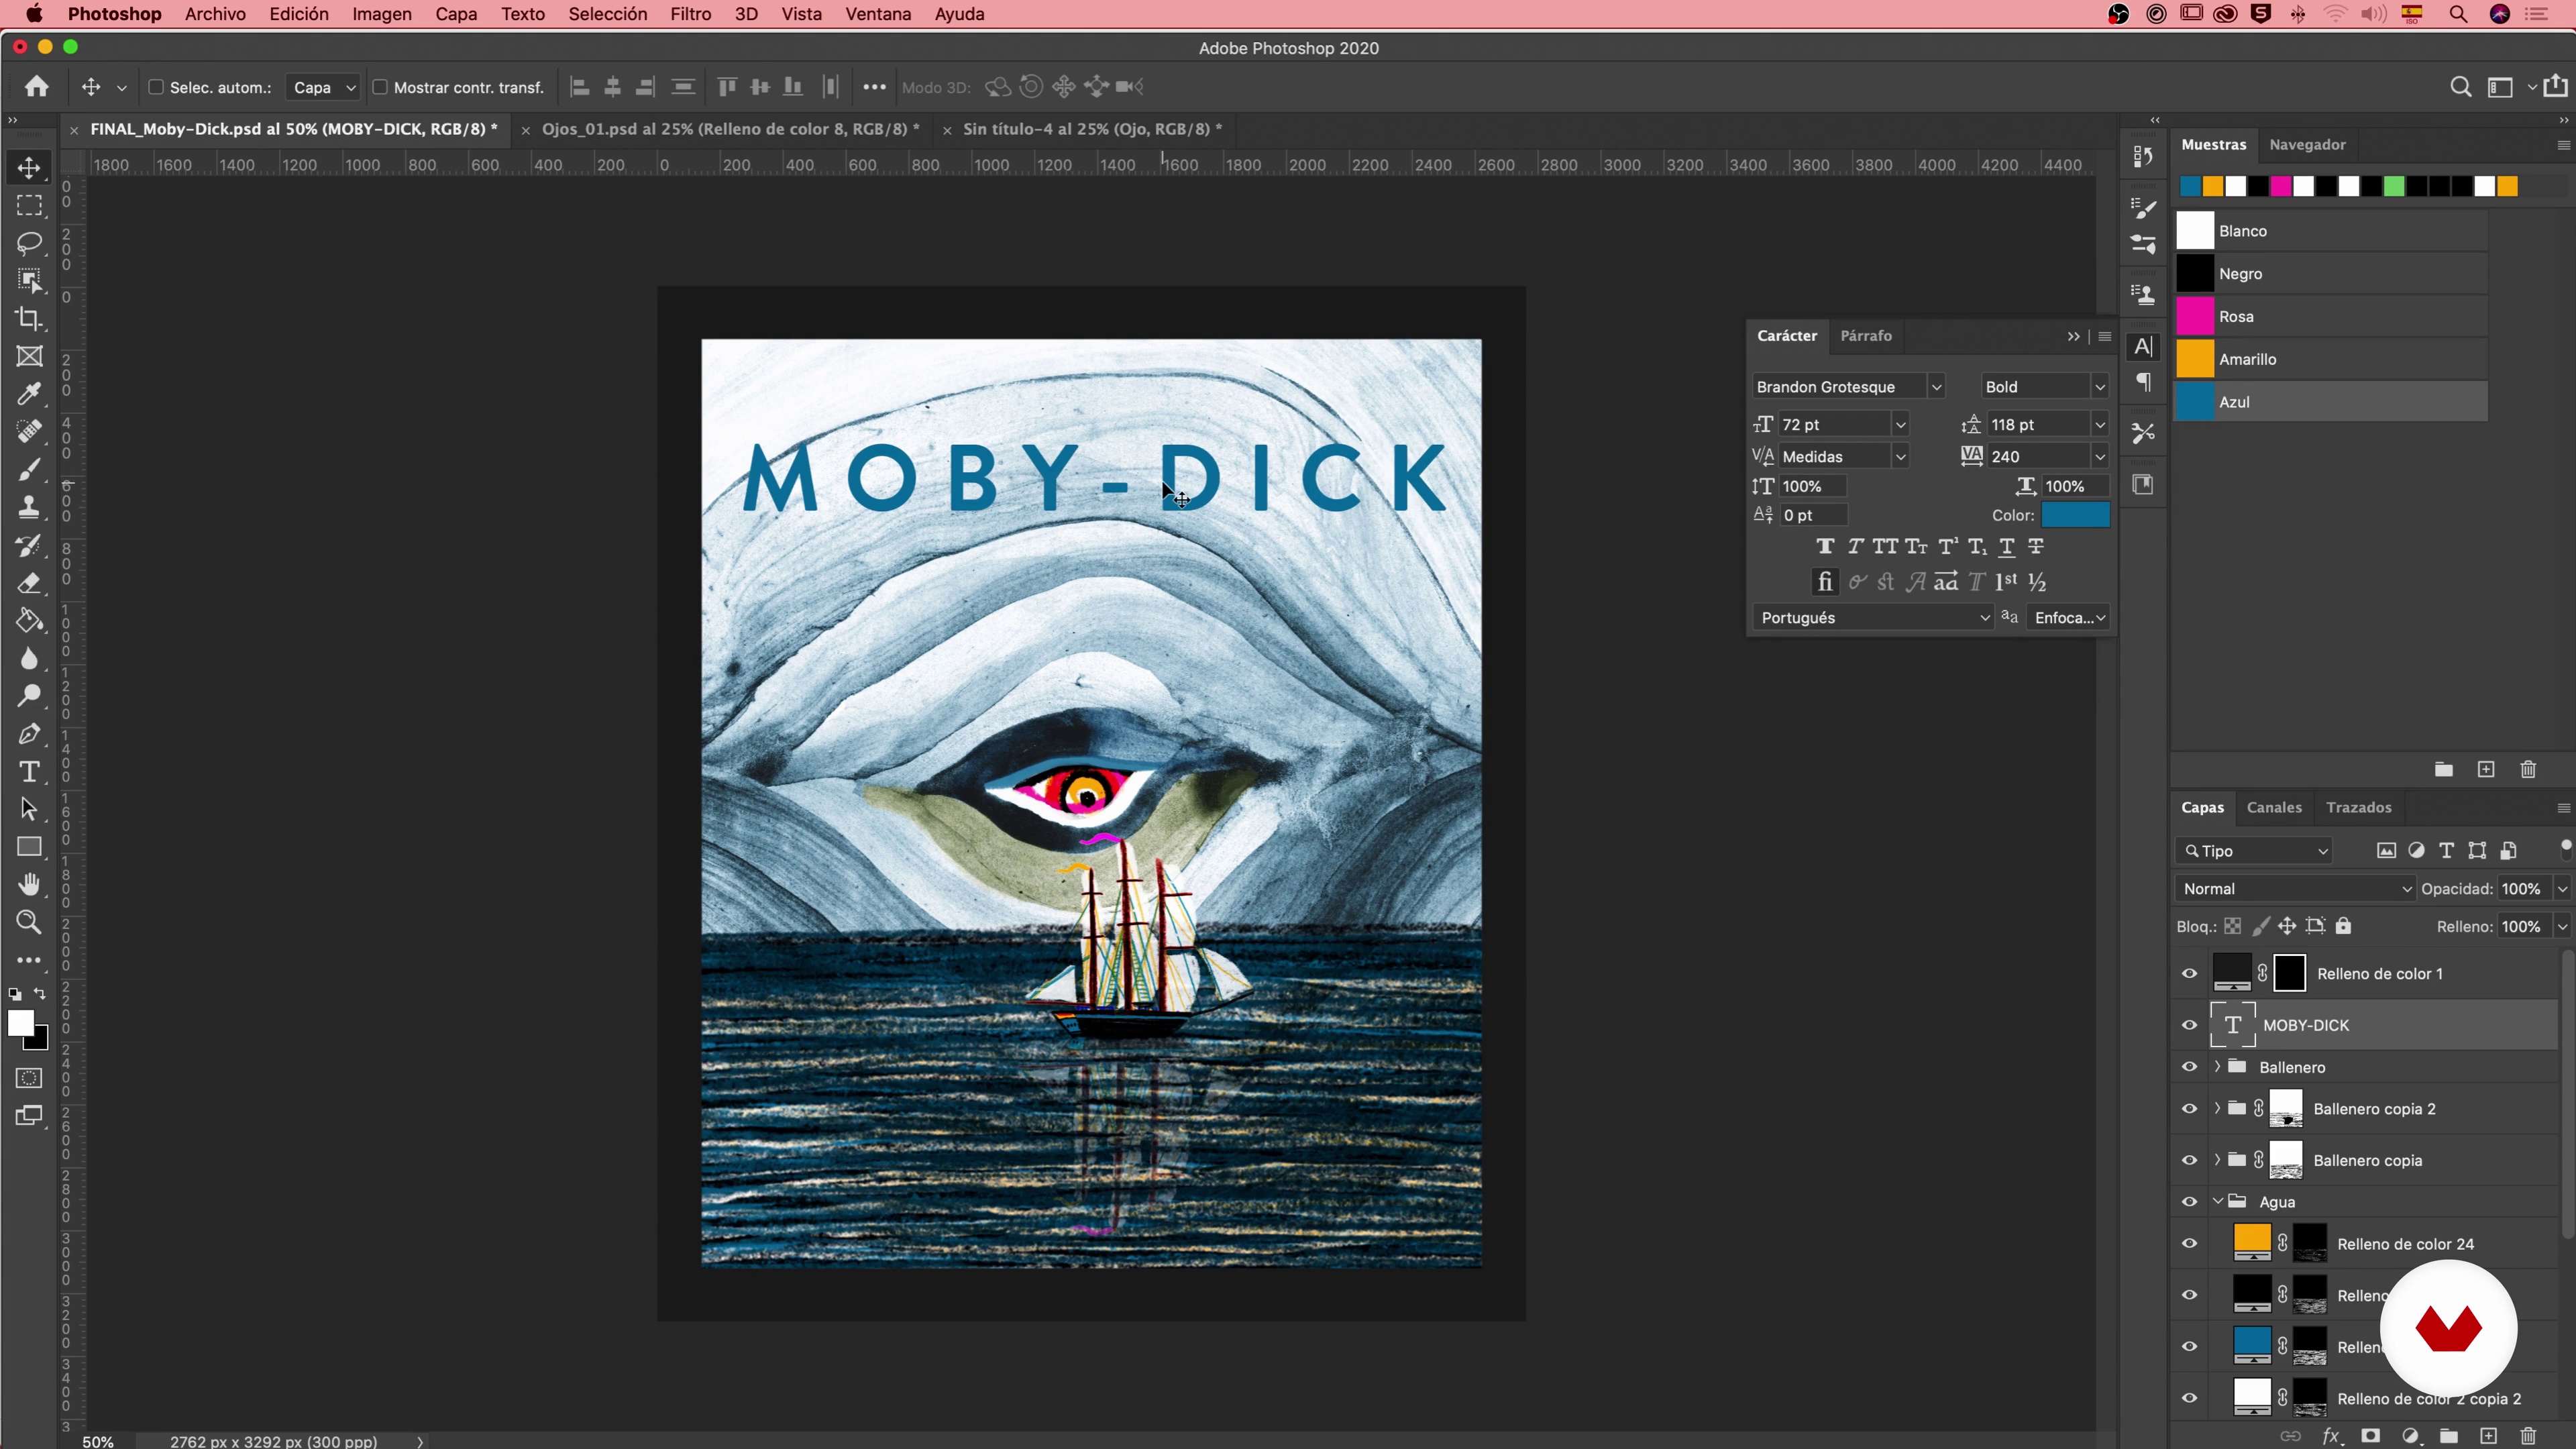The image size is (2576, 1449).
Task: Open the Capa auto-select dropdown
Action: click(322, 87)
